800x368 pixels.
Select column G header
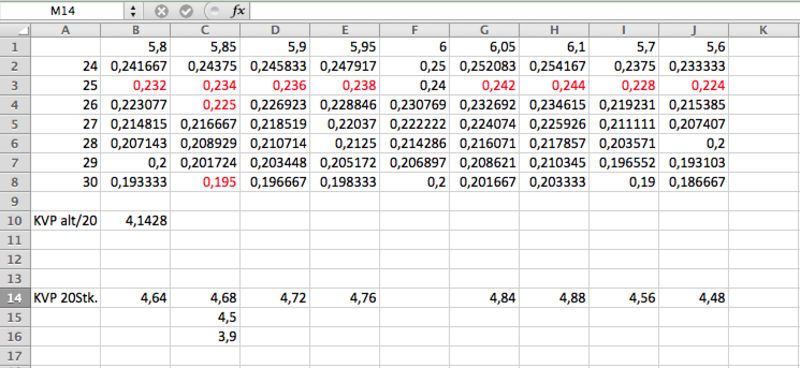[484, 31]
